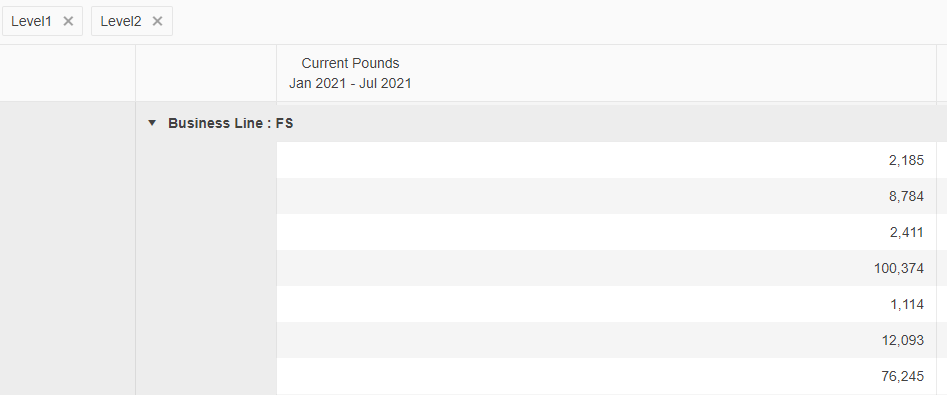Click the Business Line : FS group row
Viewport: 947px width, 395px height.
pos(541,123)
